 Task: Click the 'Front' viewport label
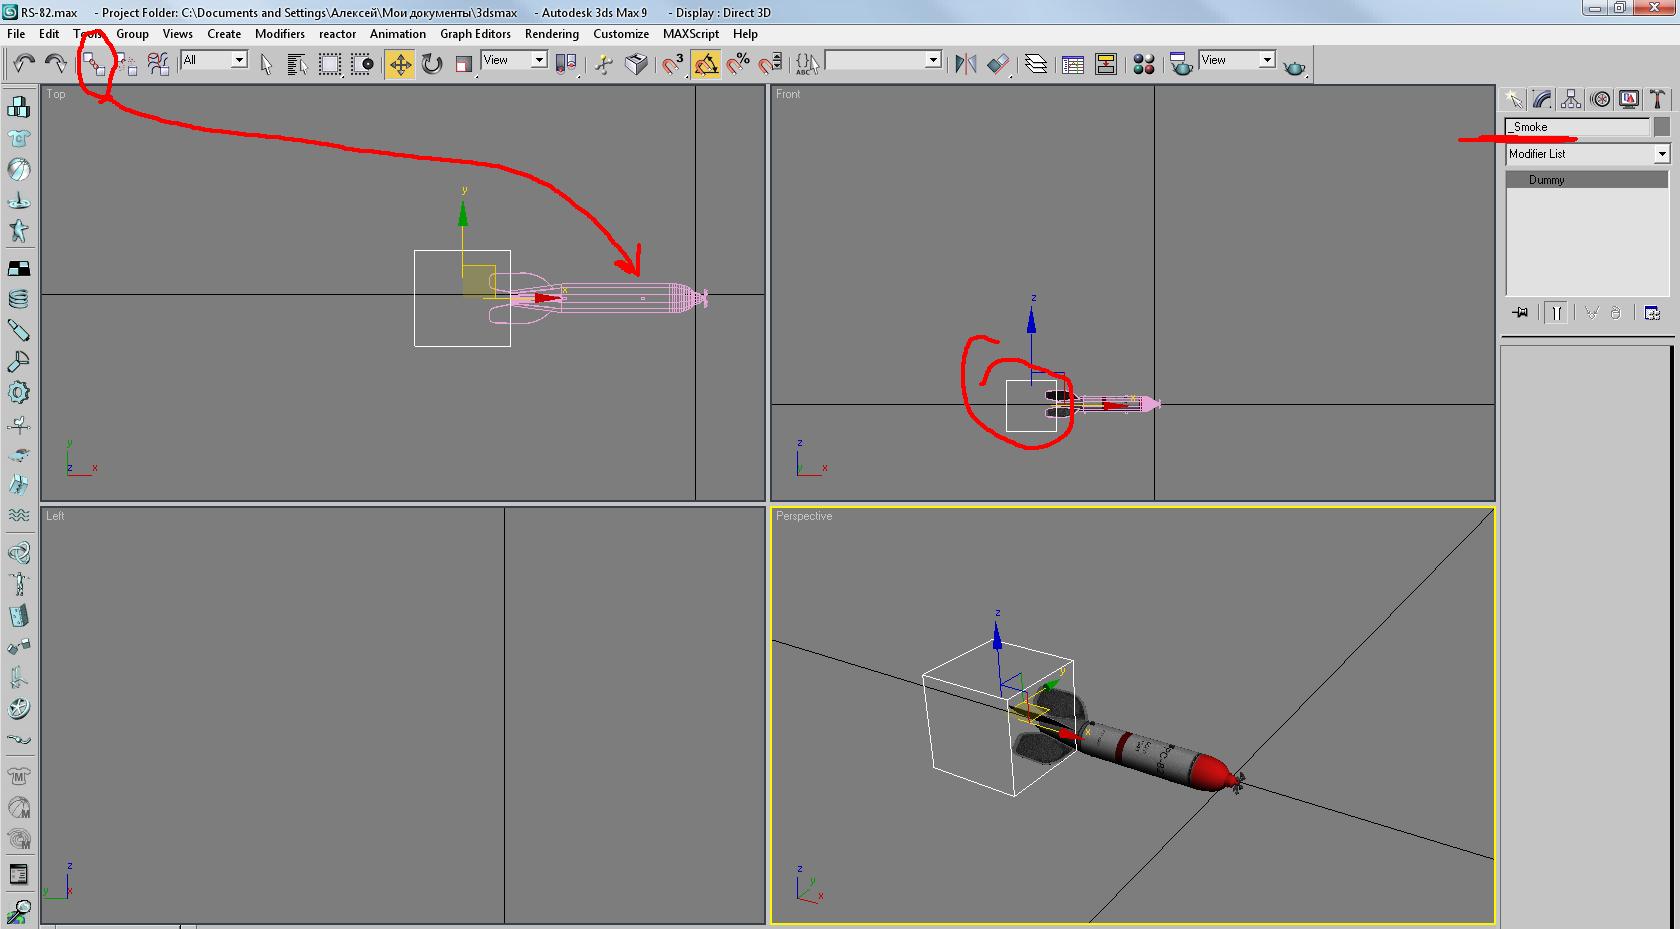coord(788,94)
